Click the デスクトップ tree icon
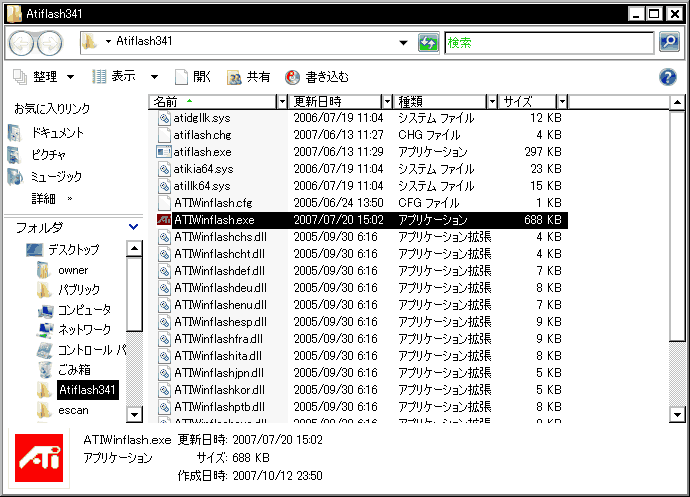 (x=34, y=250)
